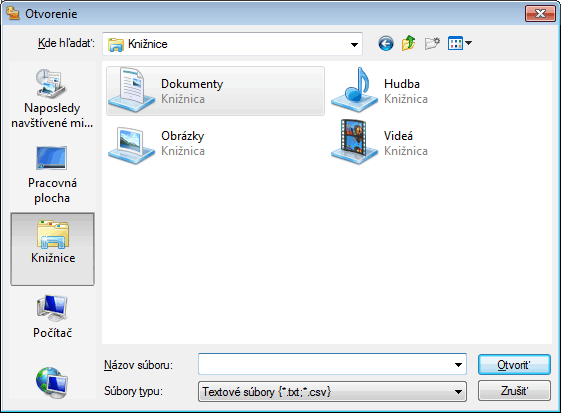Viewport: 561px width, 413px height.
Task: Open Pracovná plocha in sidebar
Action: coord(52,174)
